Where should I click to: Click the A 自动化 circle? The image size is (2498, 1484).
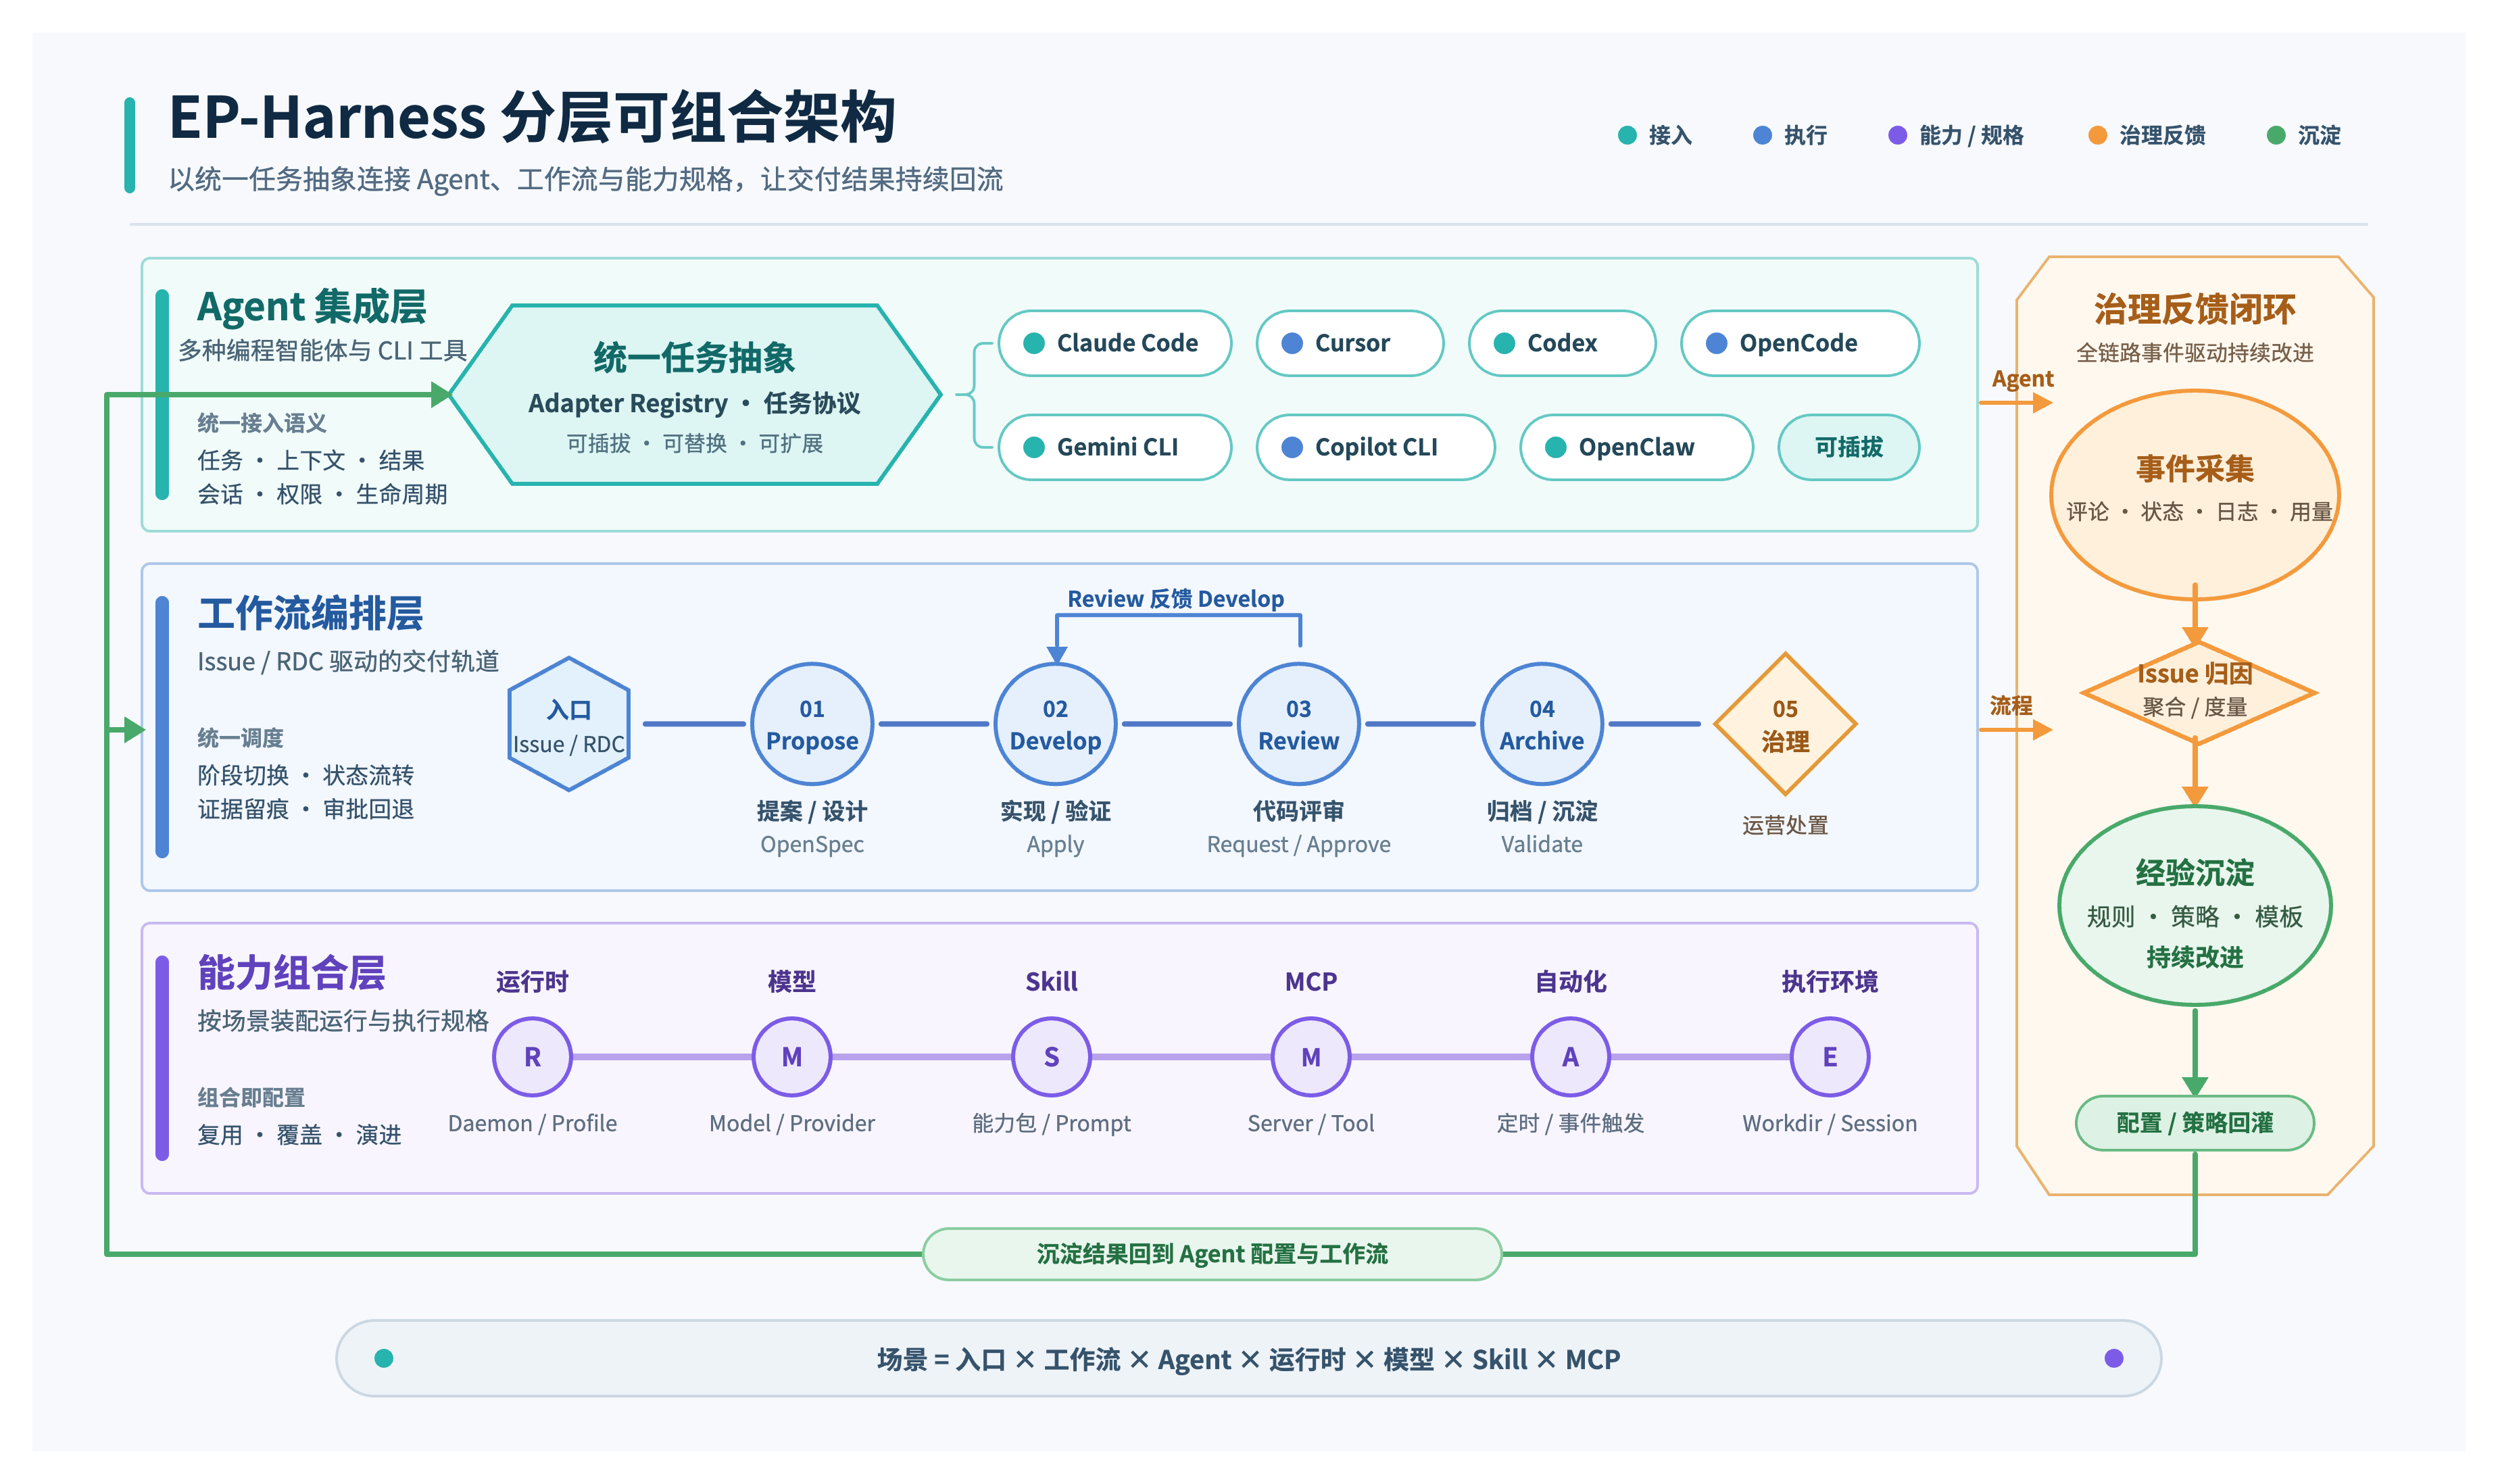click(1570, 1056)
